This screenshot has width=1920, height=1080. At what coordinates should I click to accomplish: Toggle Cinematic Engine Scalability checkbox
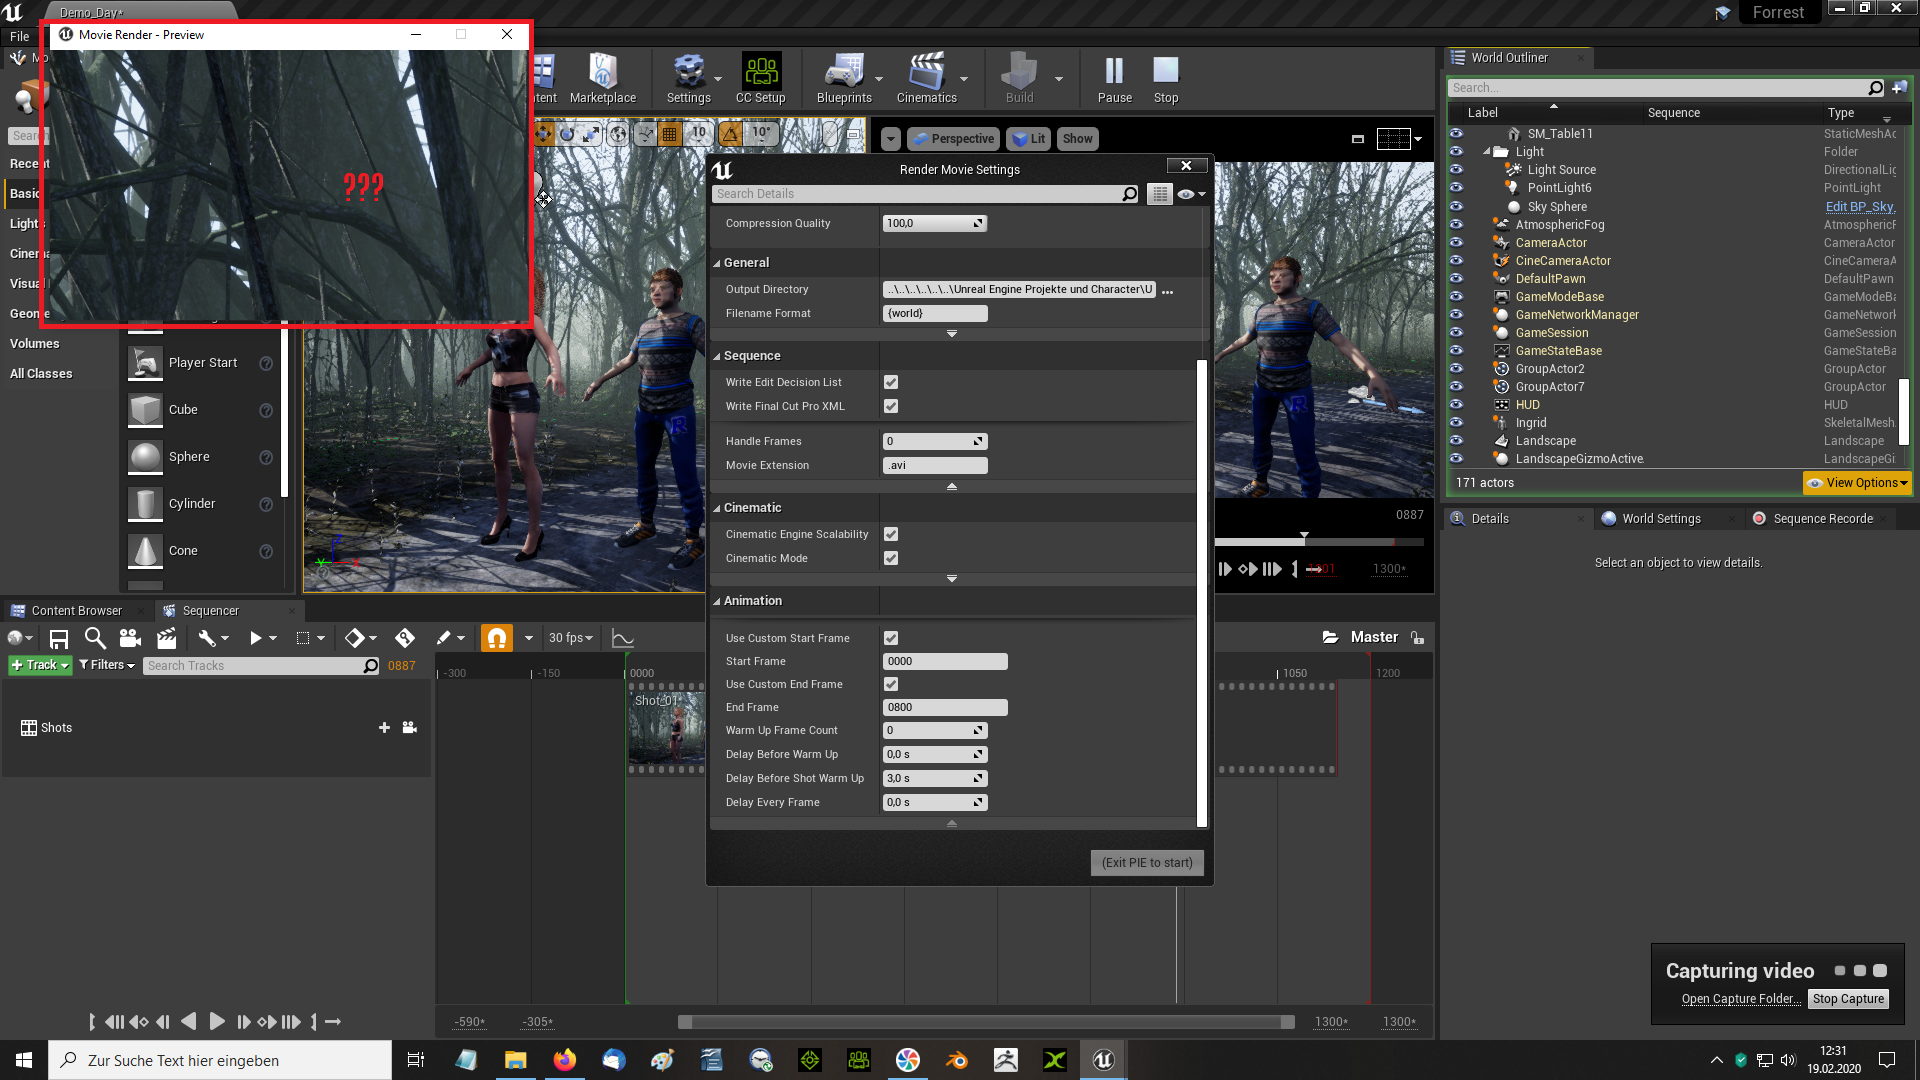[x=891, y=534]
